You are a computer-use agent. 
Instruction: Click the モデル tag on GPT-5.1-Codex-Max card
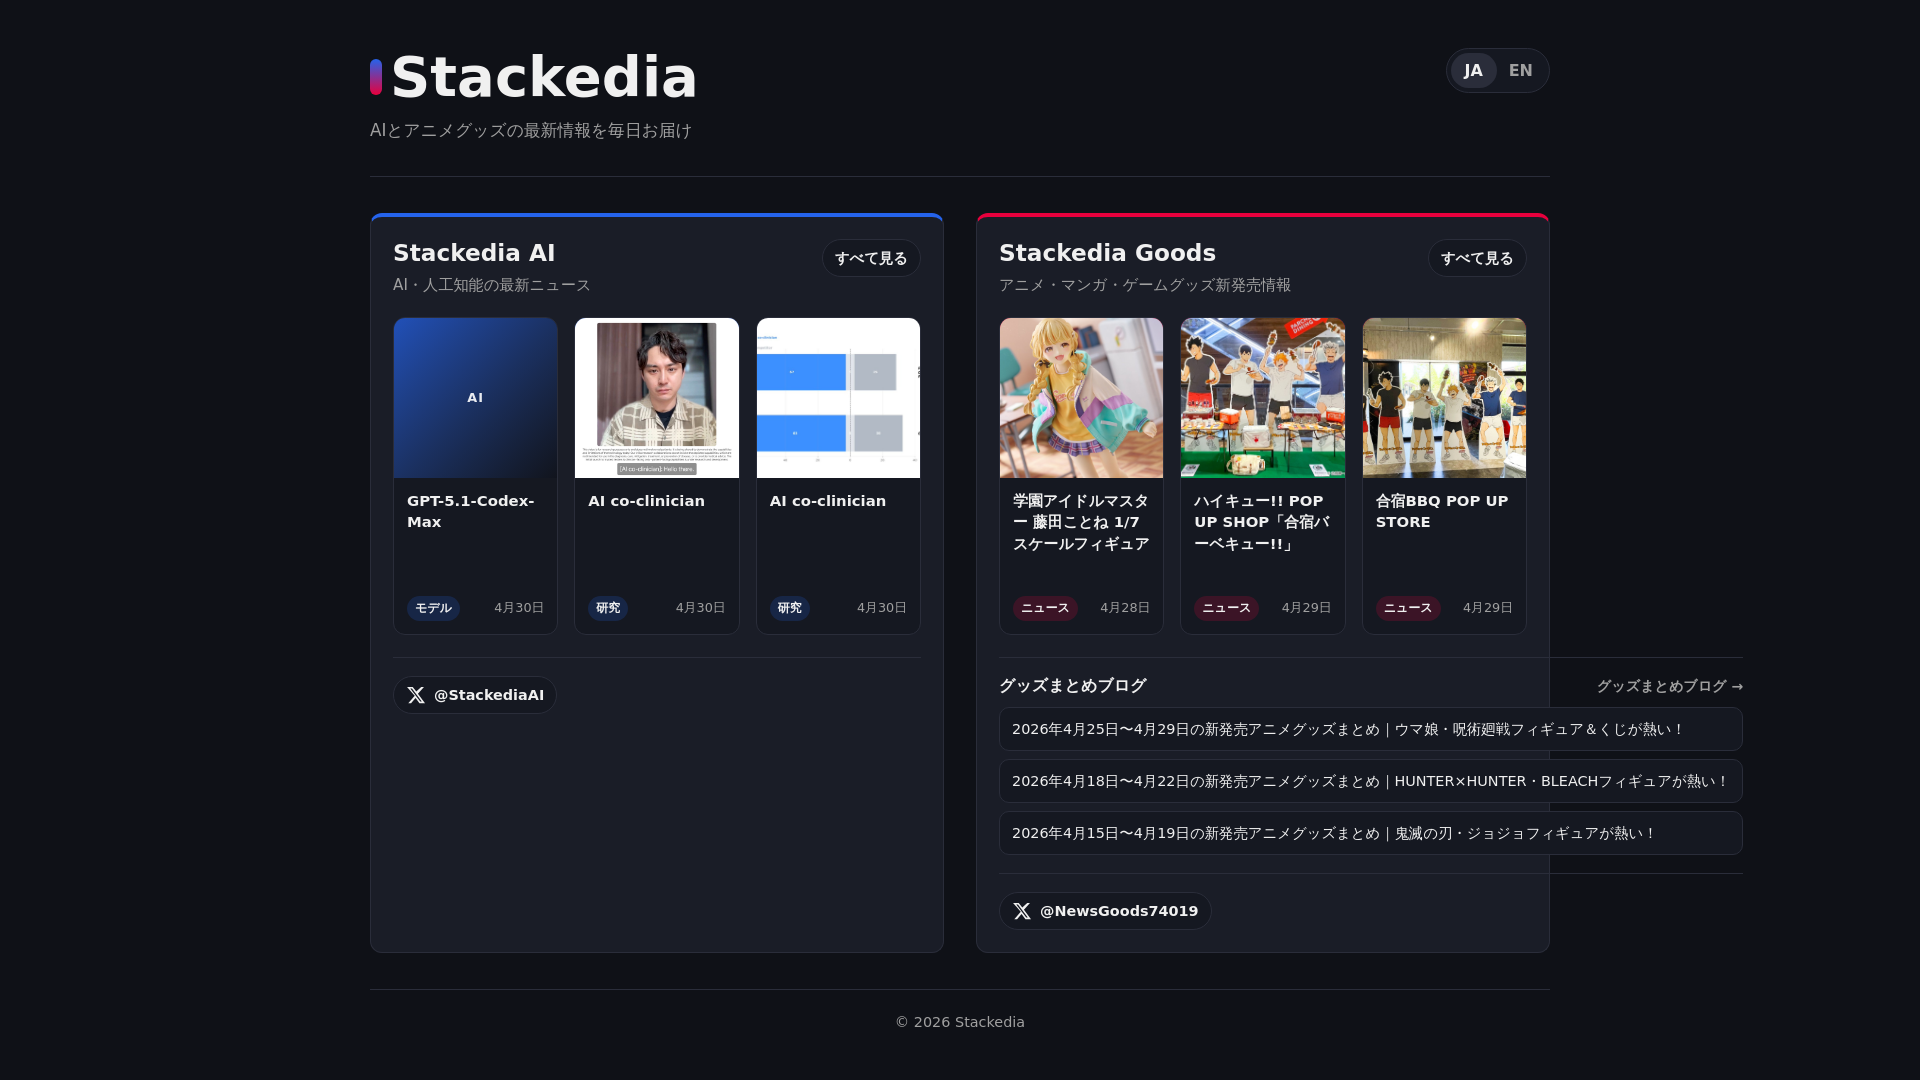click(433, 608)
